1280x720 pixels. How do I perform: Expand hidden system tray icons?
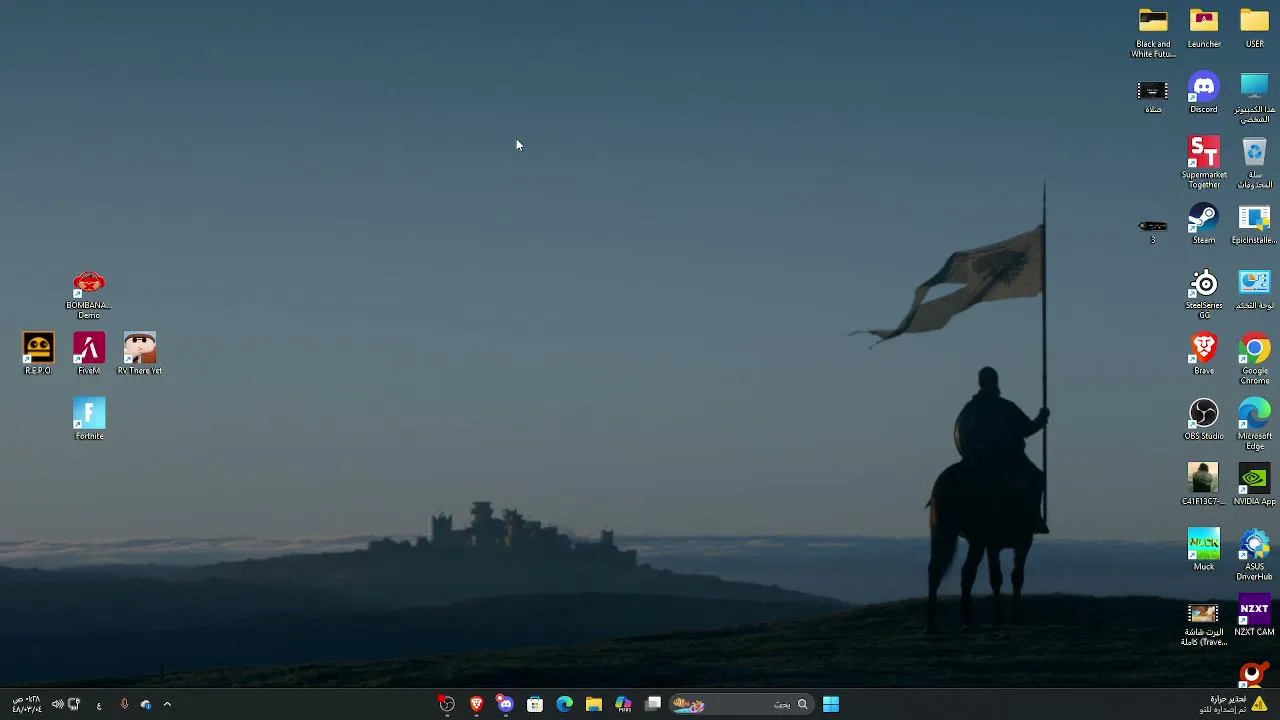click(167, 704)
